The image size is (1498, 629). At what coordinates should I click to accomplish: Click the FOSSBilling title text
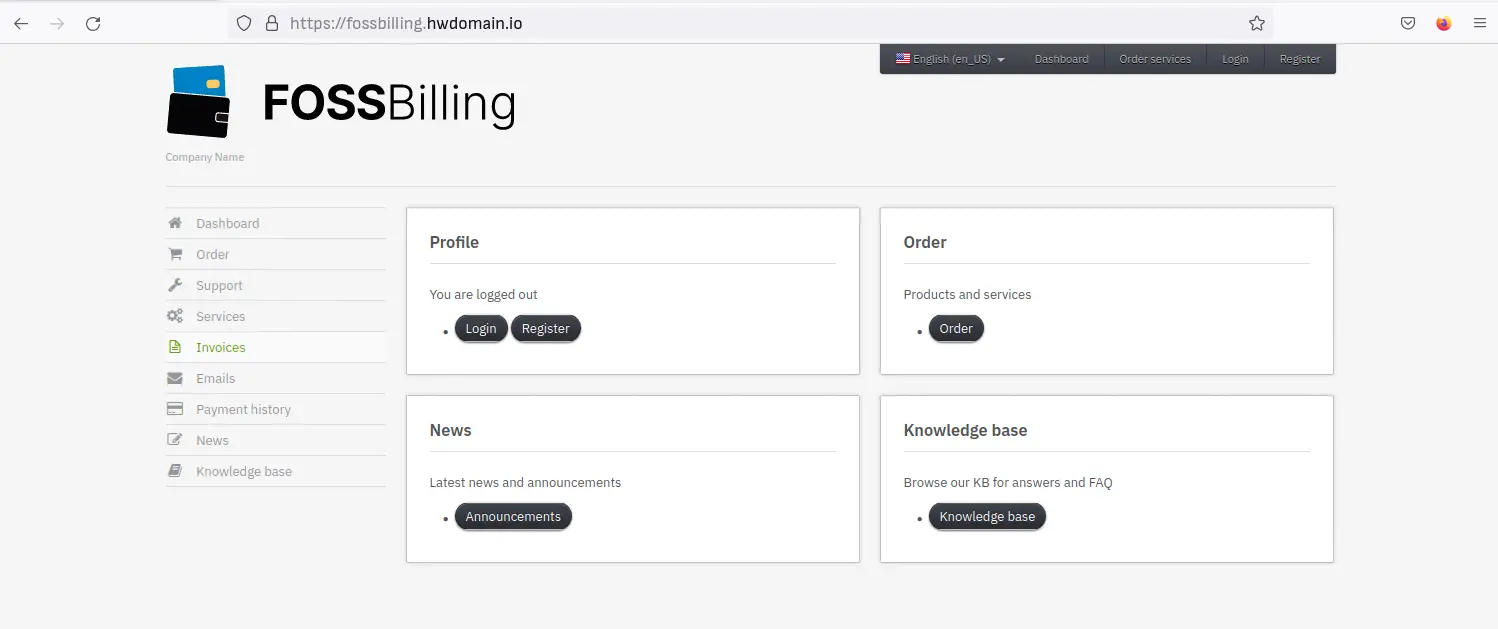pos(389,103)
